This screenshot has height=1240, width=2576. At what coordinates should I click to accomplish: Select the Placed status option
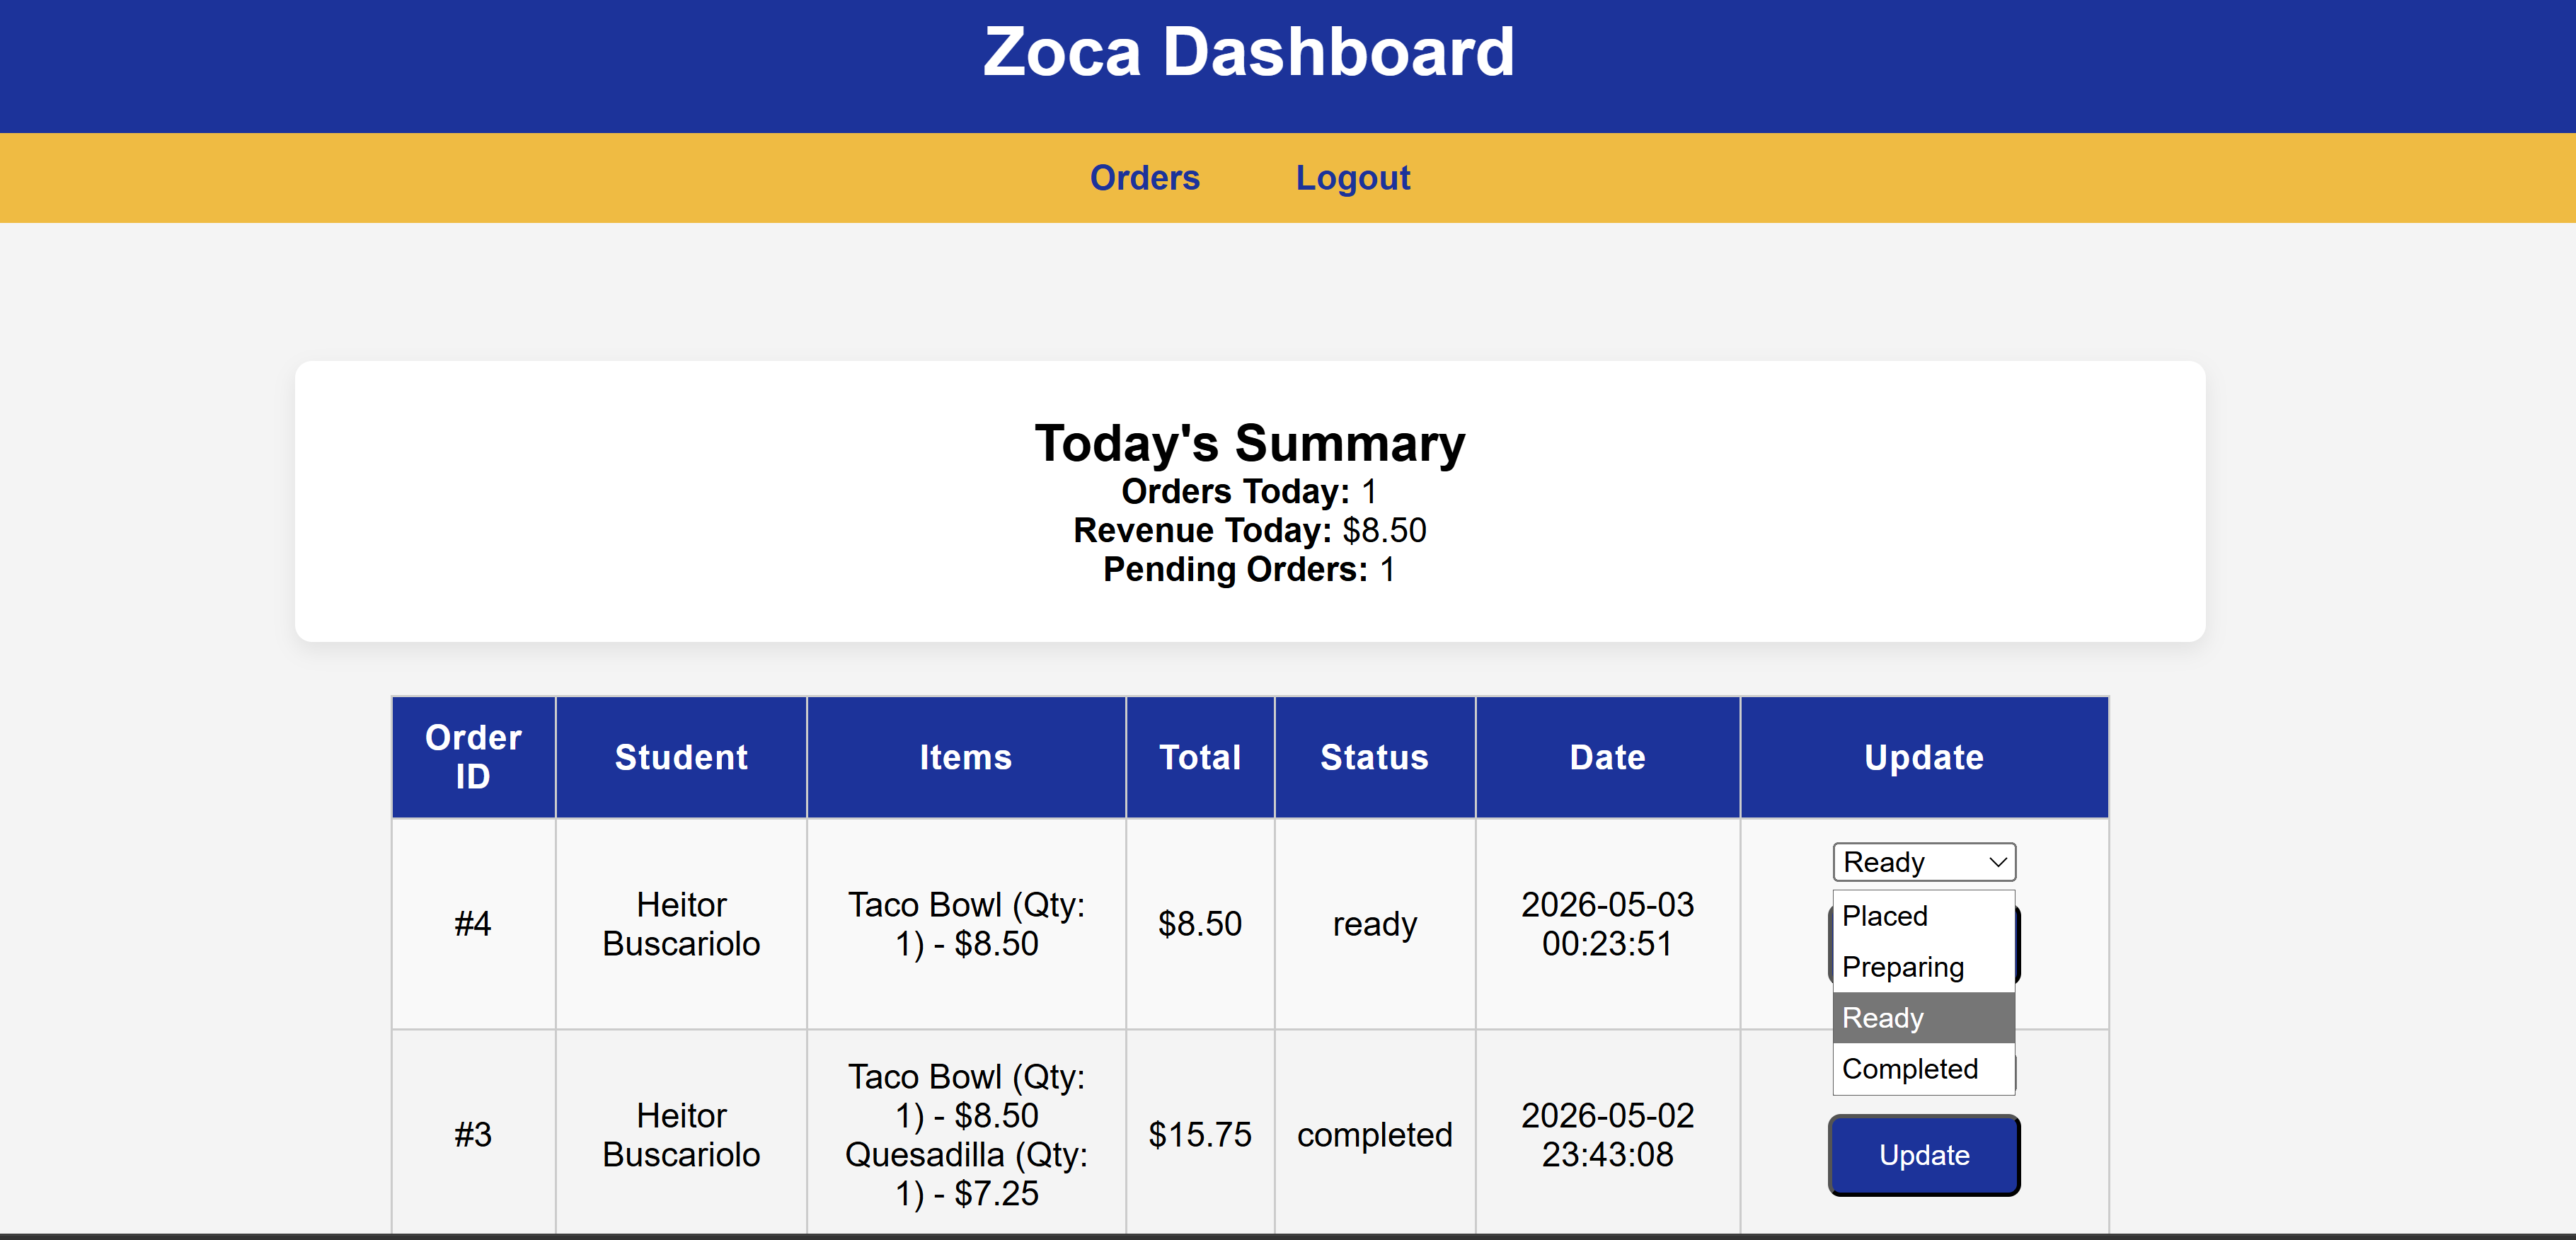(1922, 915)
